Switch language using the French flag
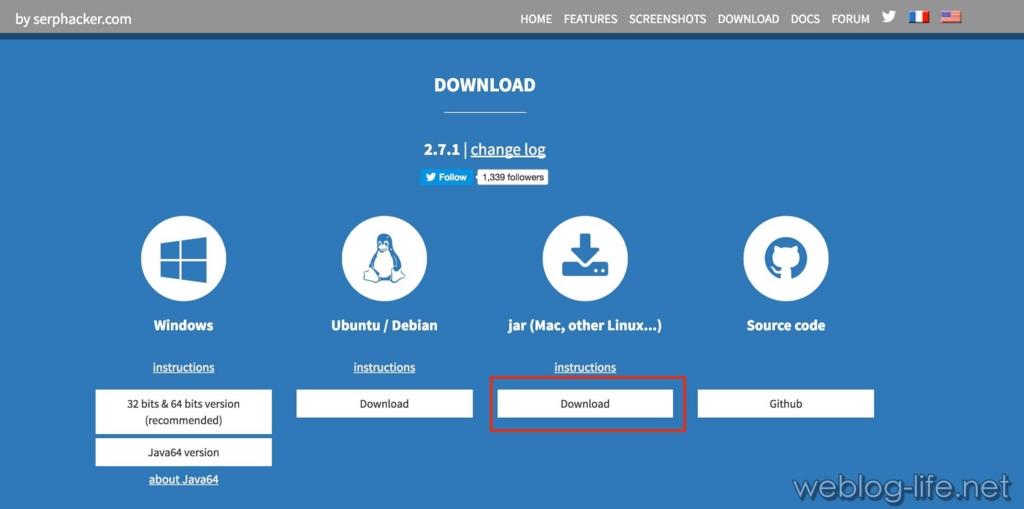This screenshot has width=1024, height=509. click(x=918, y=17)
